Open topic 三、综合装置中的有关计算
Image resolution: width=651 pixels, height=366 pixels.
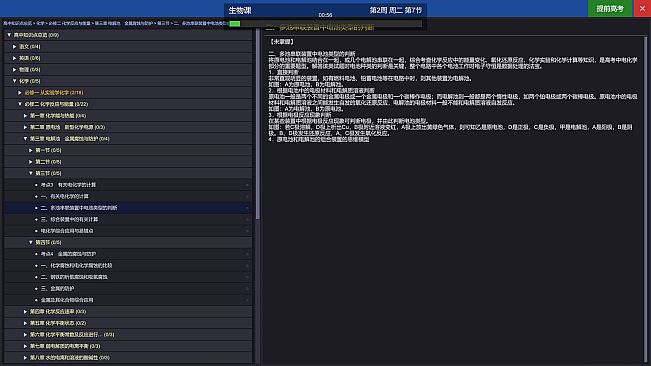pos(128,219)
